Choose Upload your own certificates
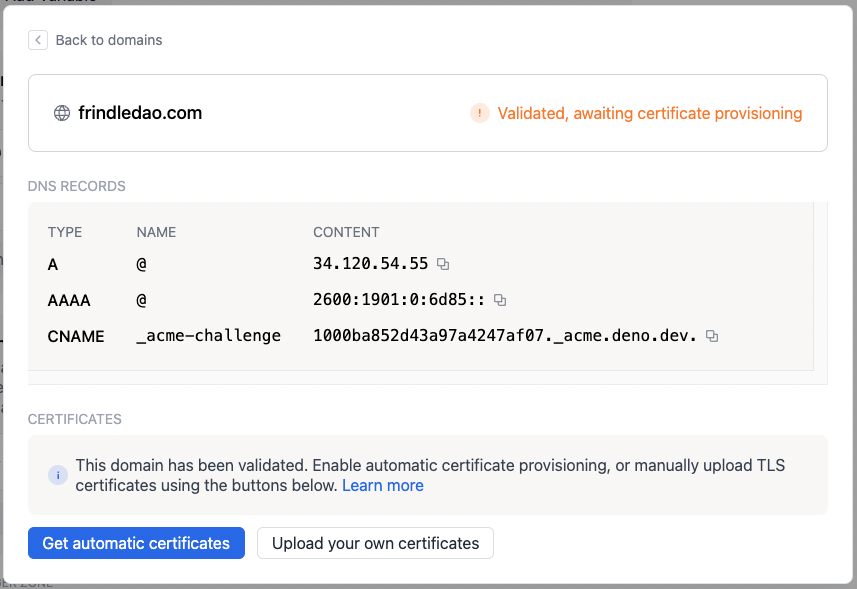Image resolution: width=857 pixels, height=589 pixels. coord(375,543)
